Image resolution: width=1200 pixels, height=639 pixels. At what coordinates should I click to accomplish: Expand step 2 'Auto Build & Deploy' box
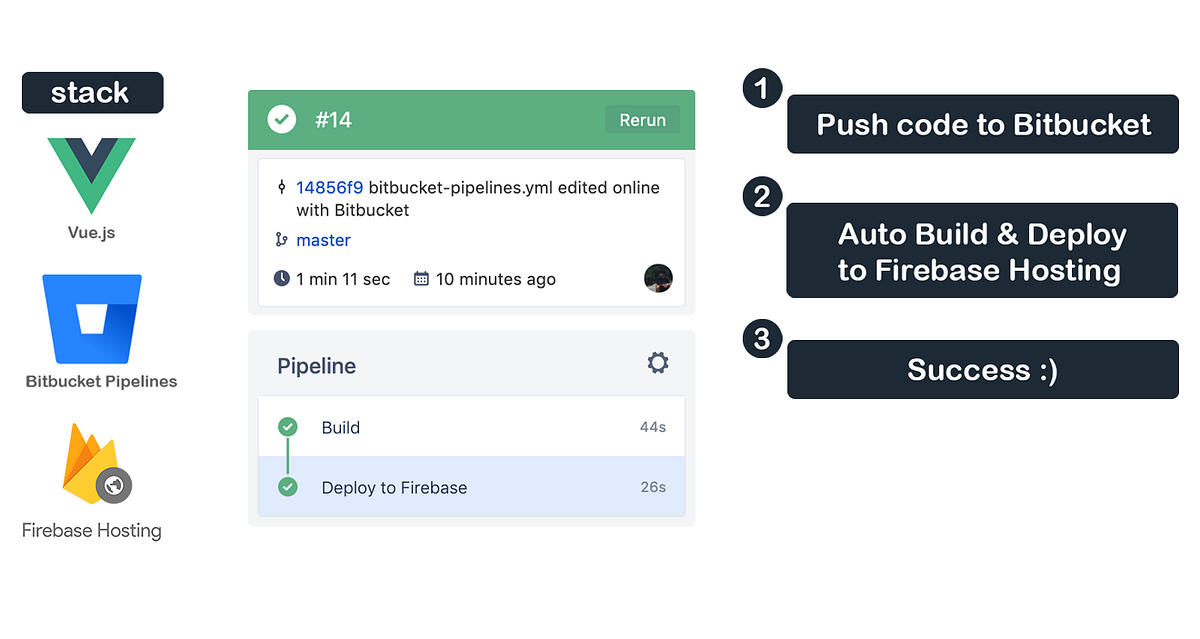[x=982, y=251]
